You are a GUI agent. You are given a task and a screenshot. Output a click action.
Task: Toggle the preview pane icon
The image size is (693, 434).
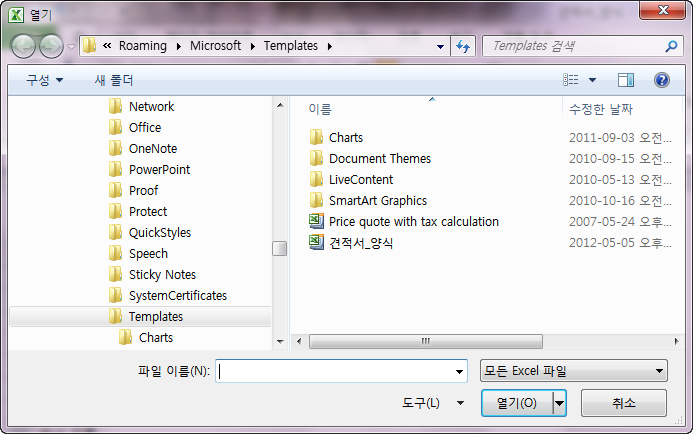pos(626,80)
